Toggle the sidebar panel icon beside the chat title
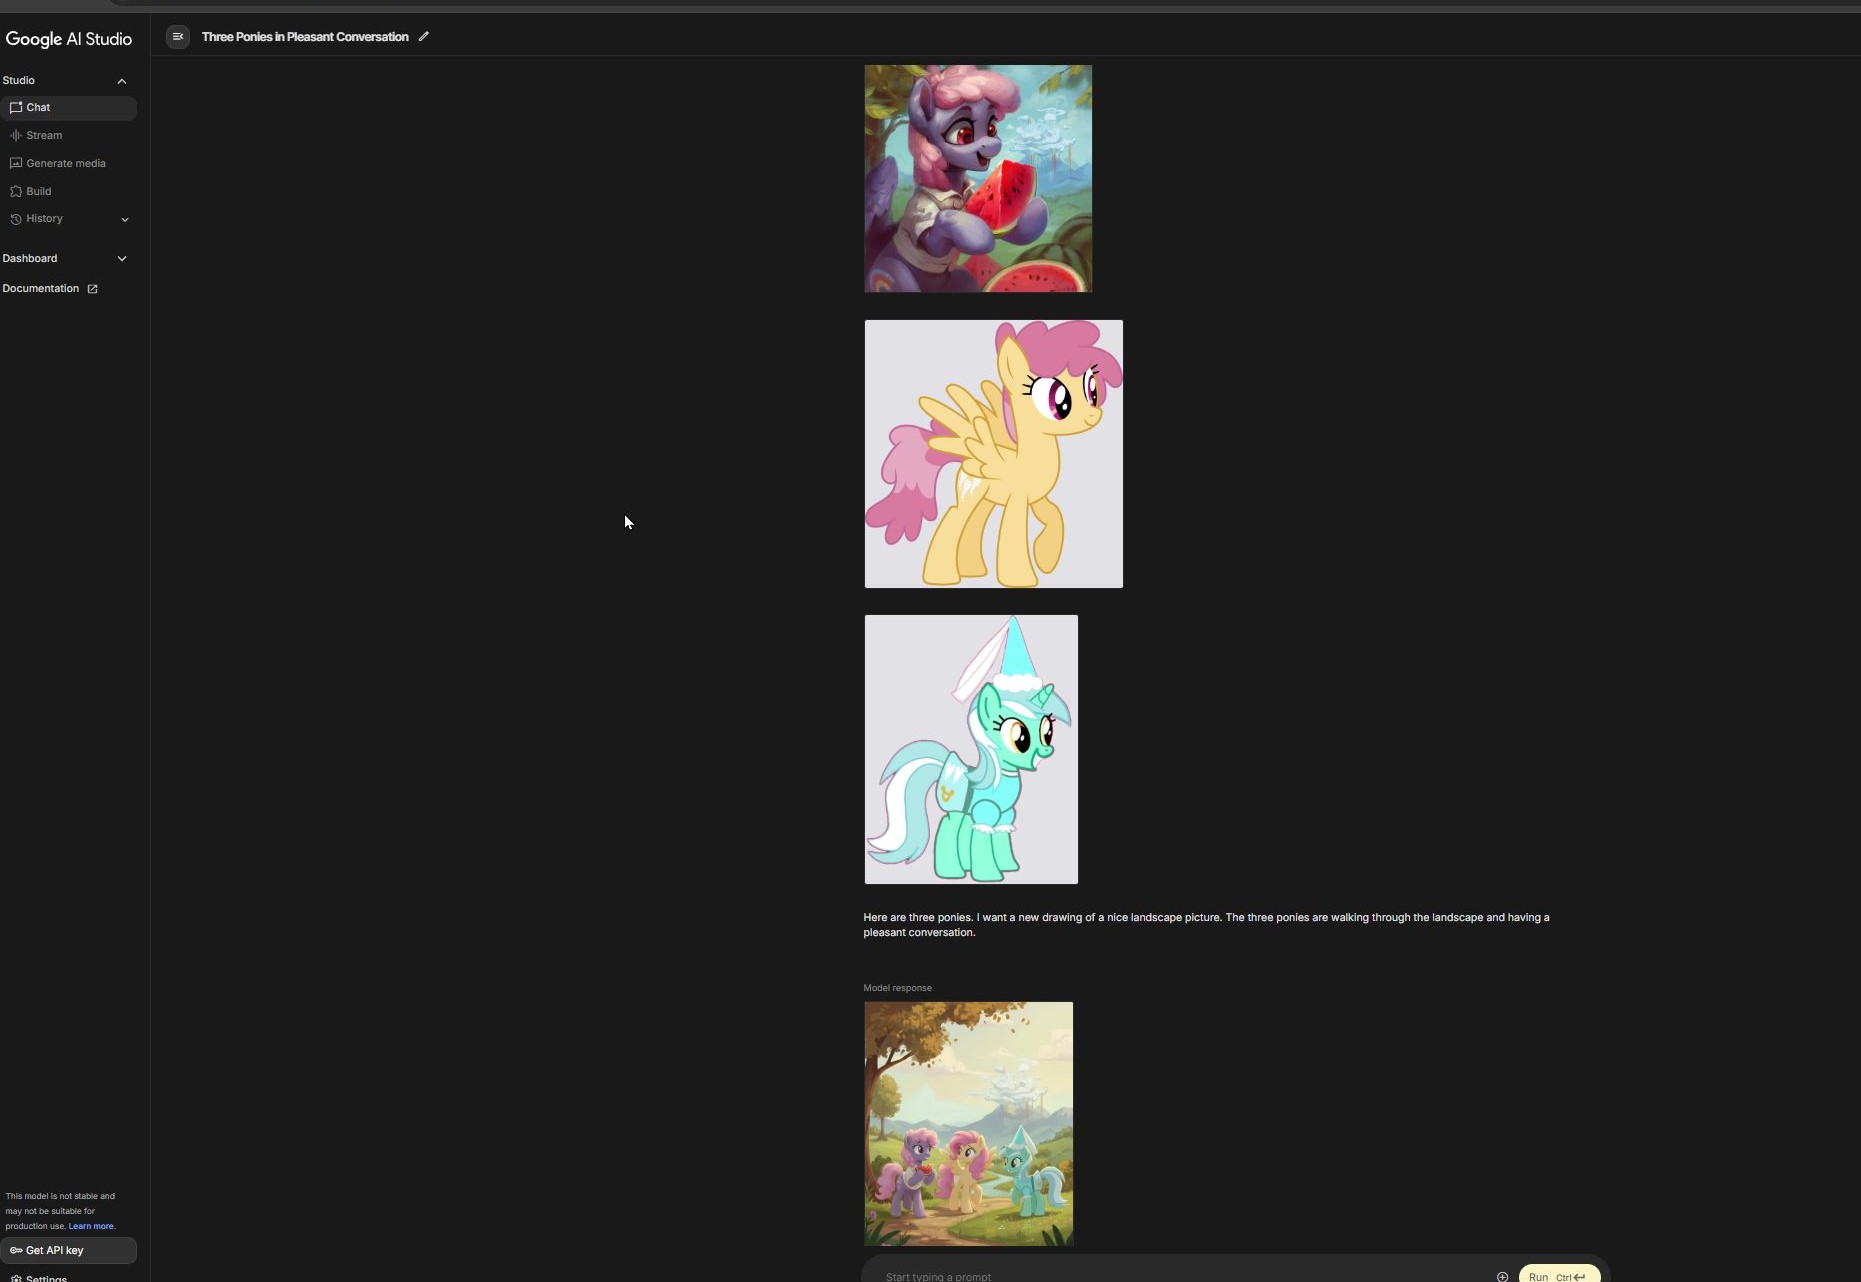The height and width of the screenshot is (1282, 1861). click(x=178, y=37)
